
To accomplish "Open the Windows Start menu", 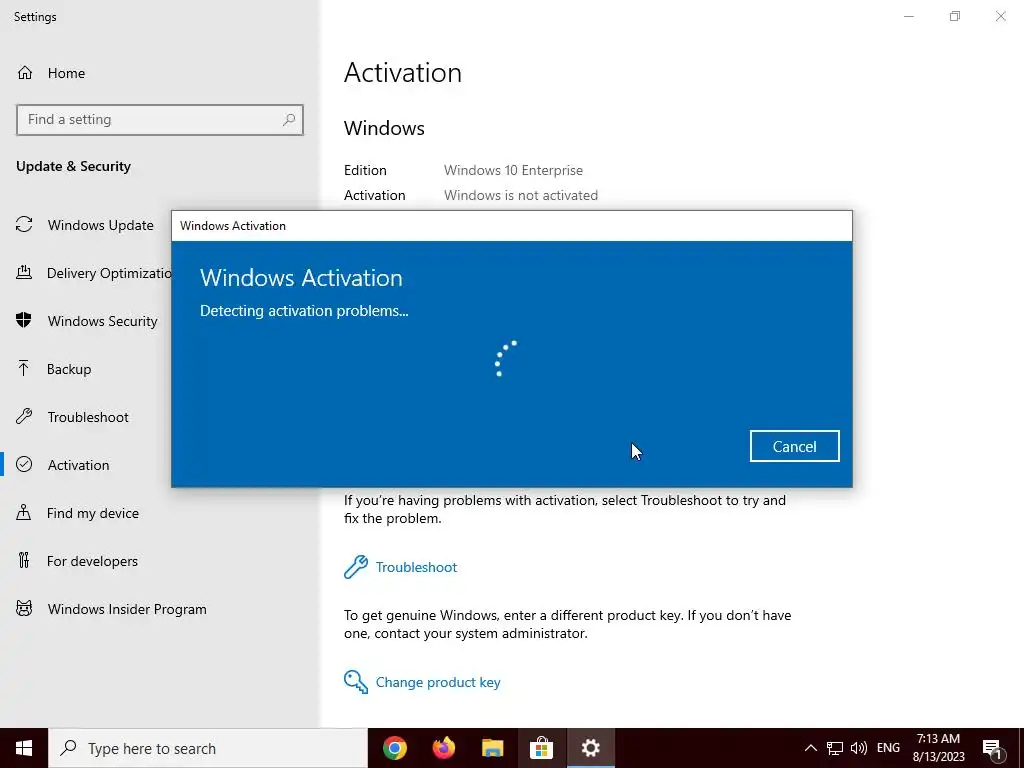I will coord(24,748).
